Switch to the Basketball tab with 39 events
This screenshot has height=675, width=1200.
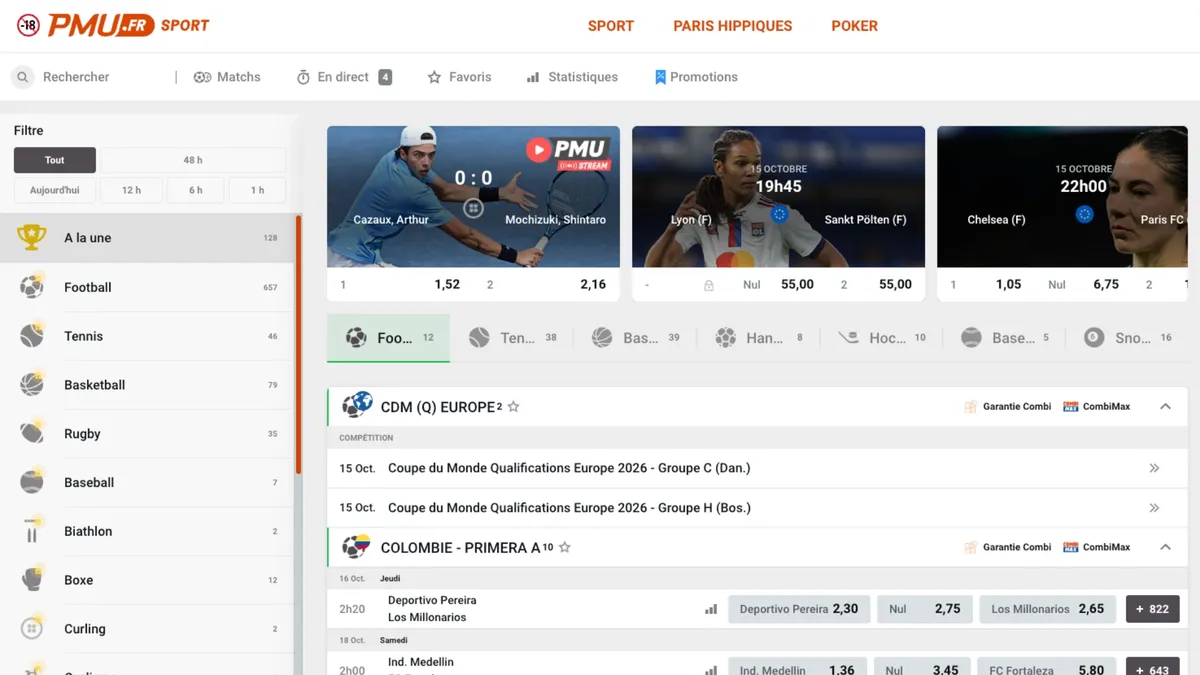pos(635,338)
